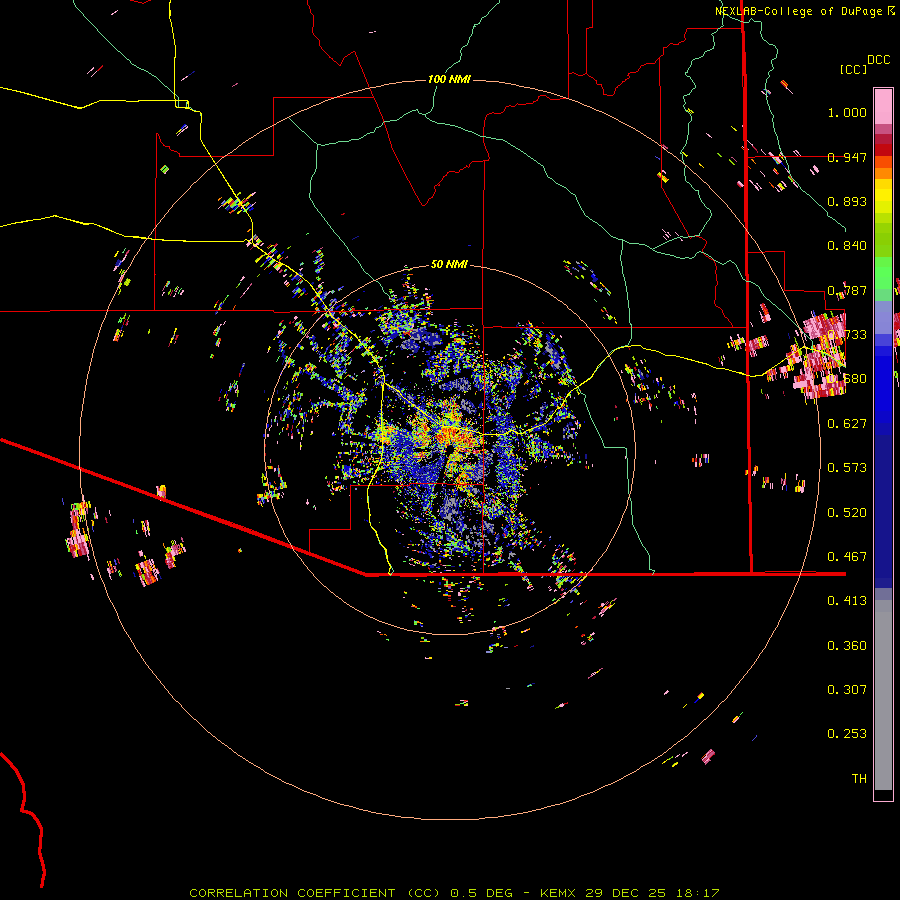Pick the periwinkle light-blue segment of the color bar
This screenshot has width=900, height=900.
883,317
